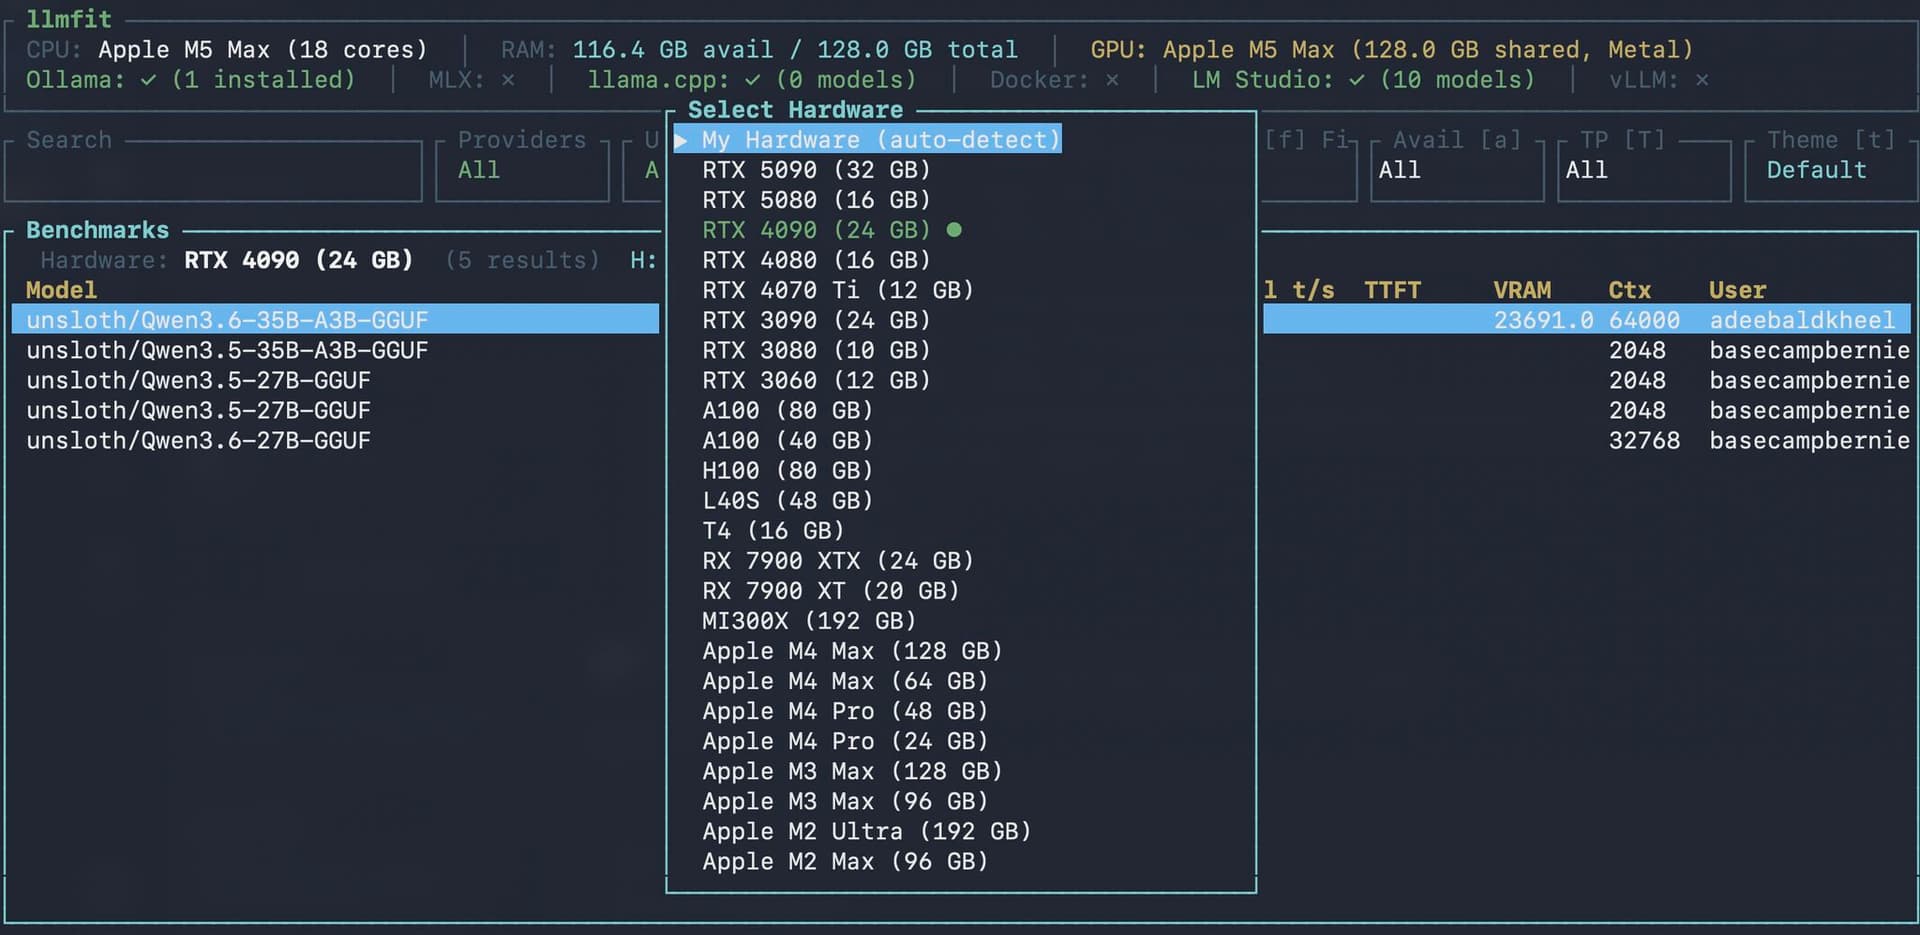Click Ctx value 64000
The image size is (1920, 935).
1644,320
